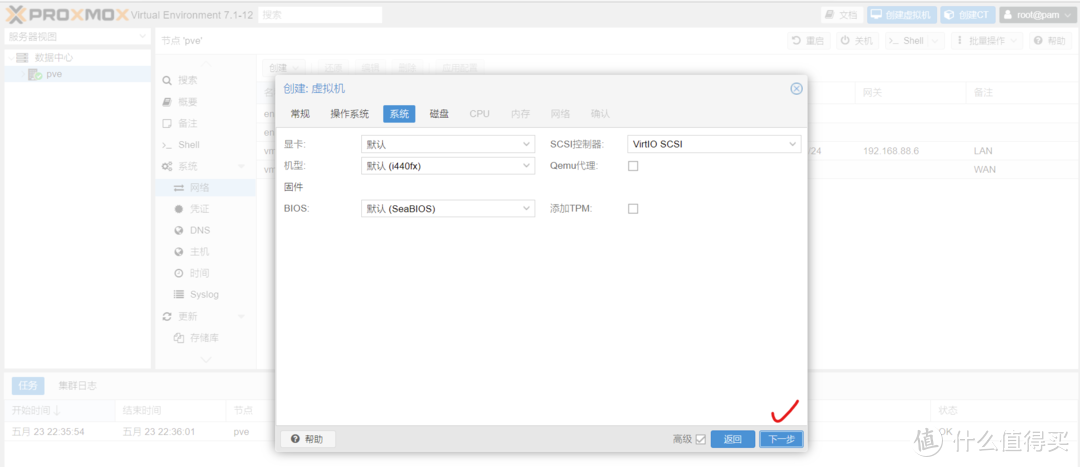Screen dimensions: 1080x467
Task: Switch to the 集群日志 tab
Action: point(77,386)
